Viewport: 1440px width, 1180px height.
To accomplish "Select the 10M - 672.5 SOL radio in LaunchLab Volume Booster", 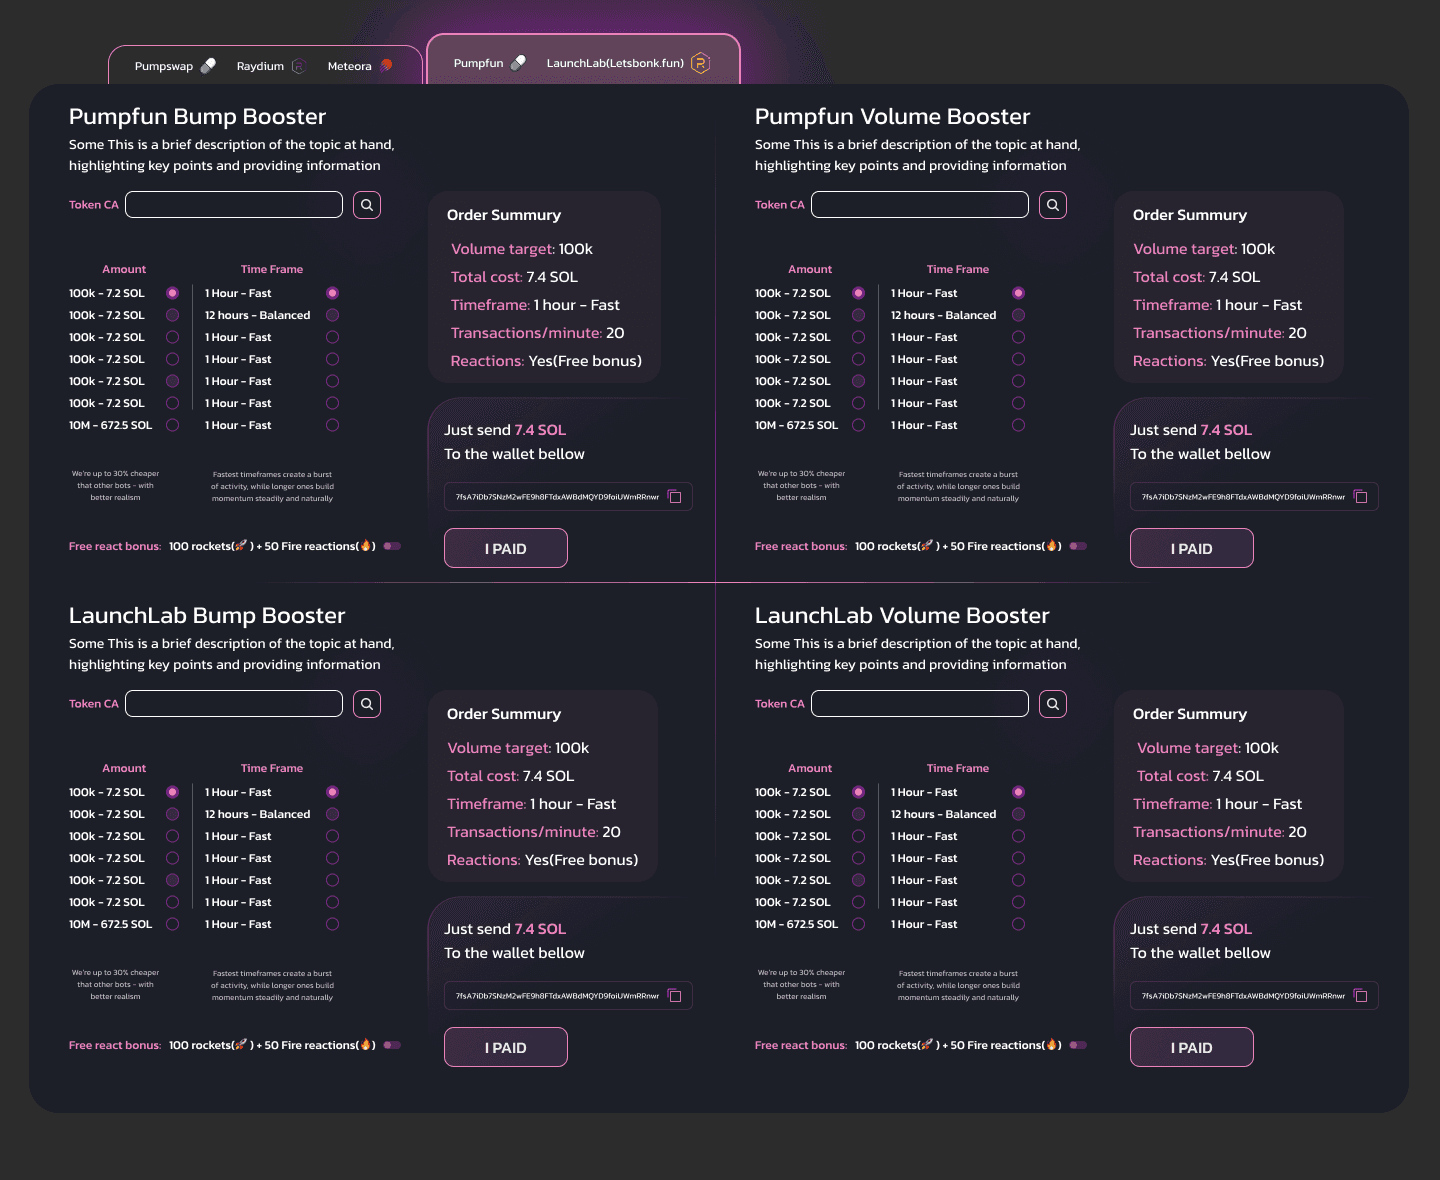I will 858,924.
